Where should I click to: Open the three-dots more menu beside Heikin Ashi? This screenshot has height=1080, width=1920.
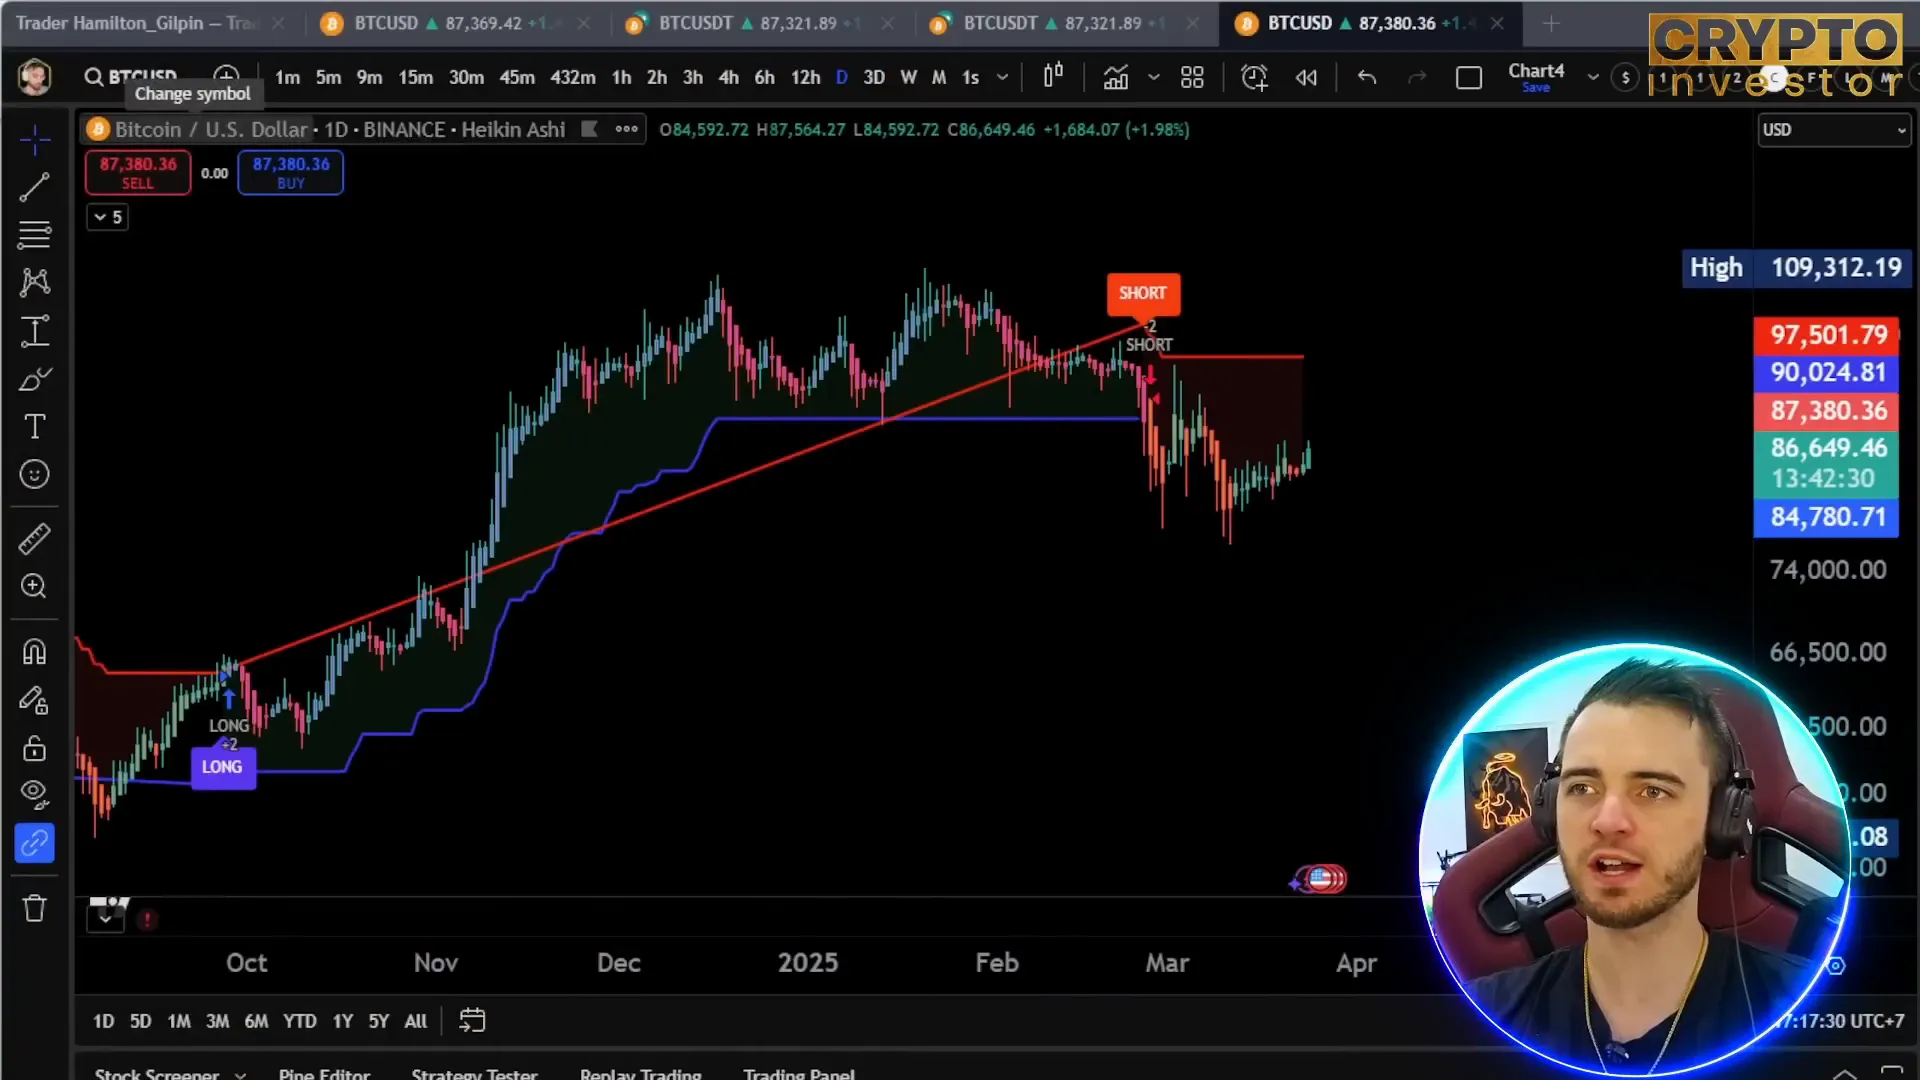click(627, 129)
